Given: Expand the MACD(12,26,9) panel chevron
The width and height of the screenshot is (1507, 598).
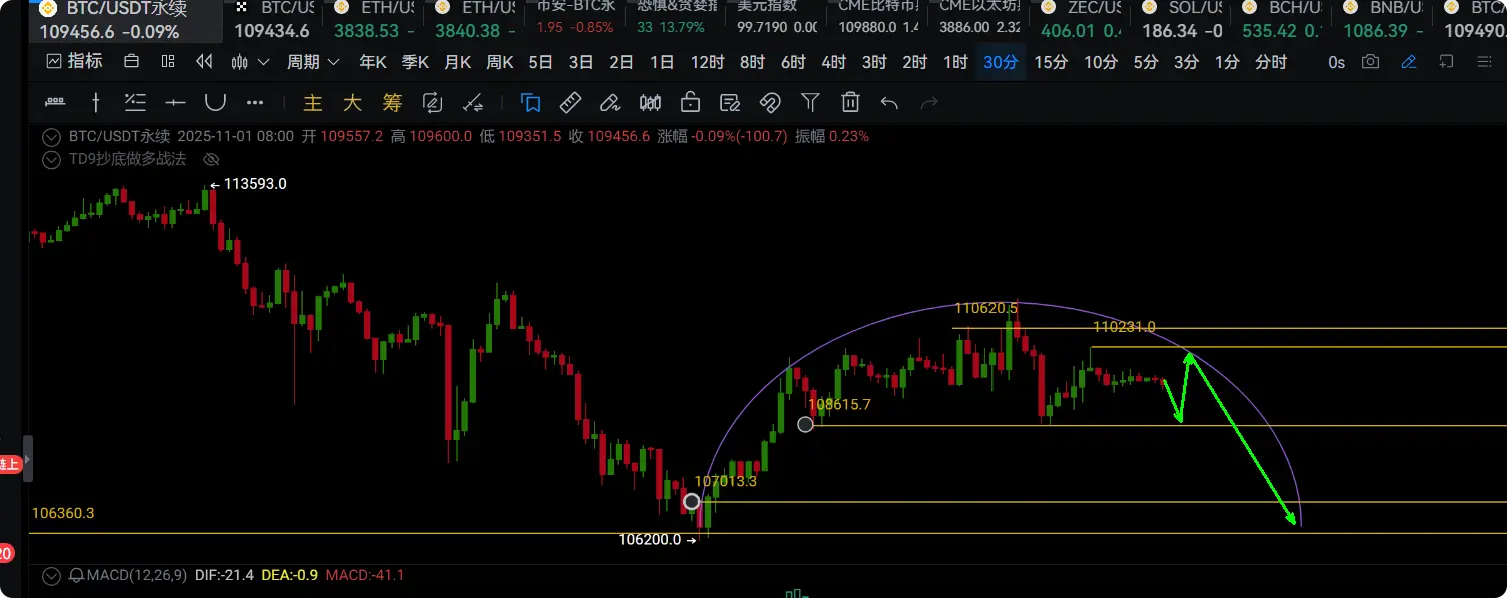Looking at the screenshot, I should 51,576.
